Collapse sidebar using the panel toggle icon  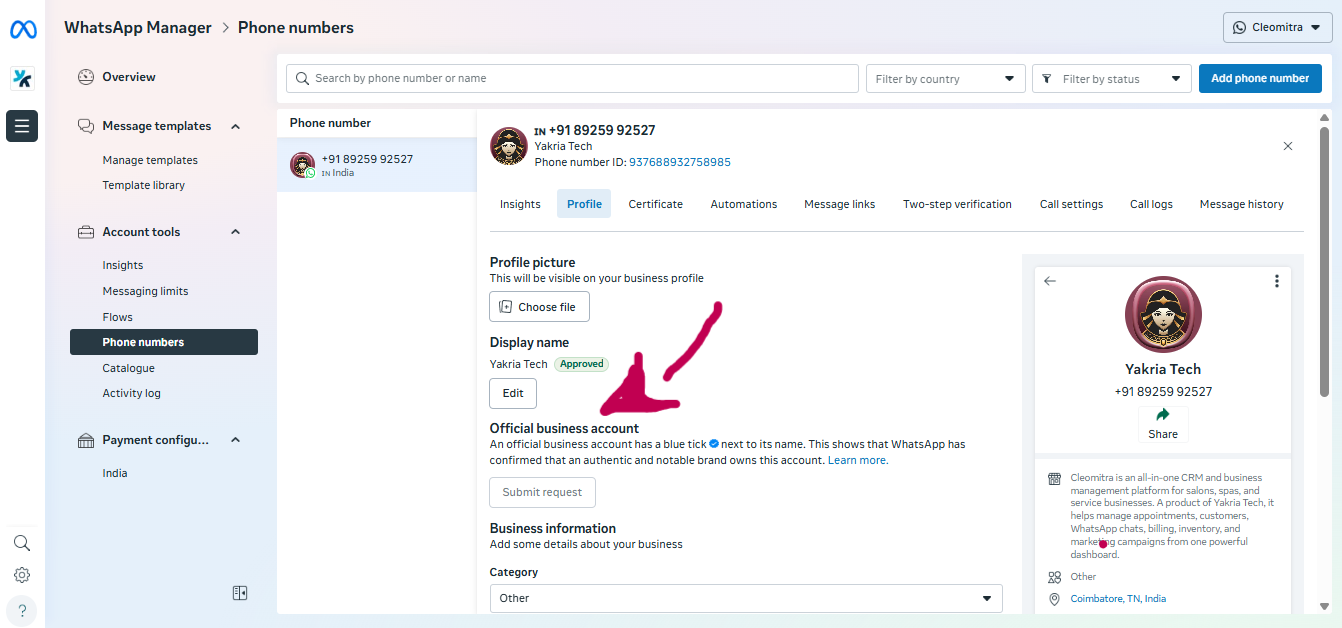pos(240,593)
